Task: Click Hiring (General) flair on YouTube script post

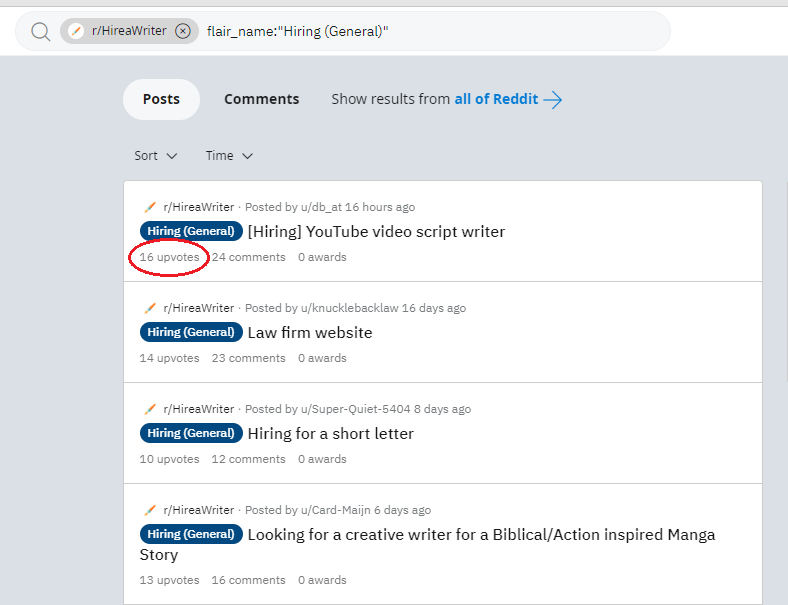Action: point(191,231)
